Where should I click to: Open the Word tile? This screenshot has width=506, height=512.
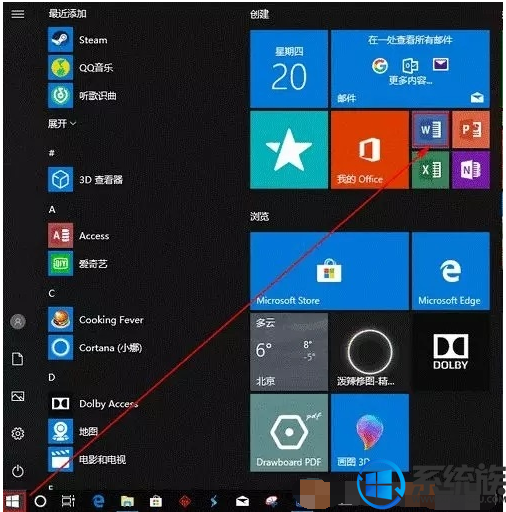(430, 130)
